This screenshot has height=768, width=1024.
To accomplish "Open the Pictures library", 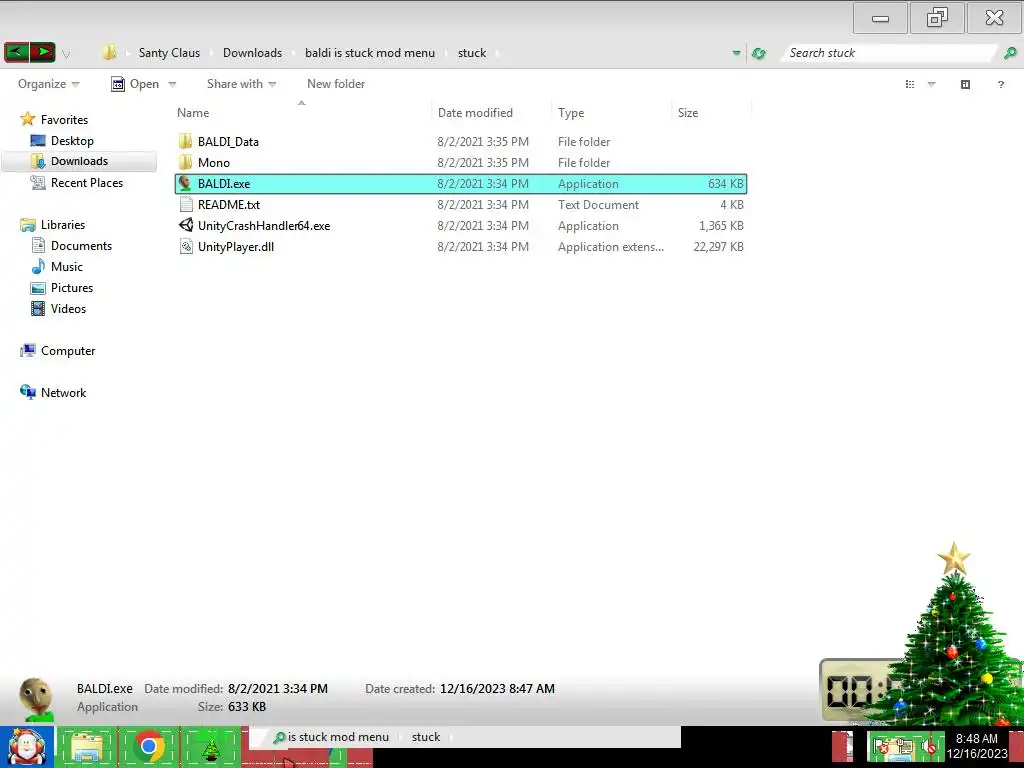I will [72, 287].
